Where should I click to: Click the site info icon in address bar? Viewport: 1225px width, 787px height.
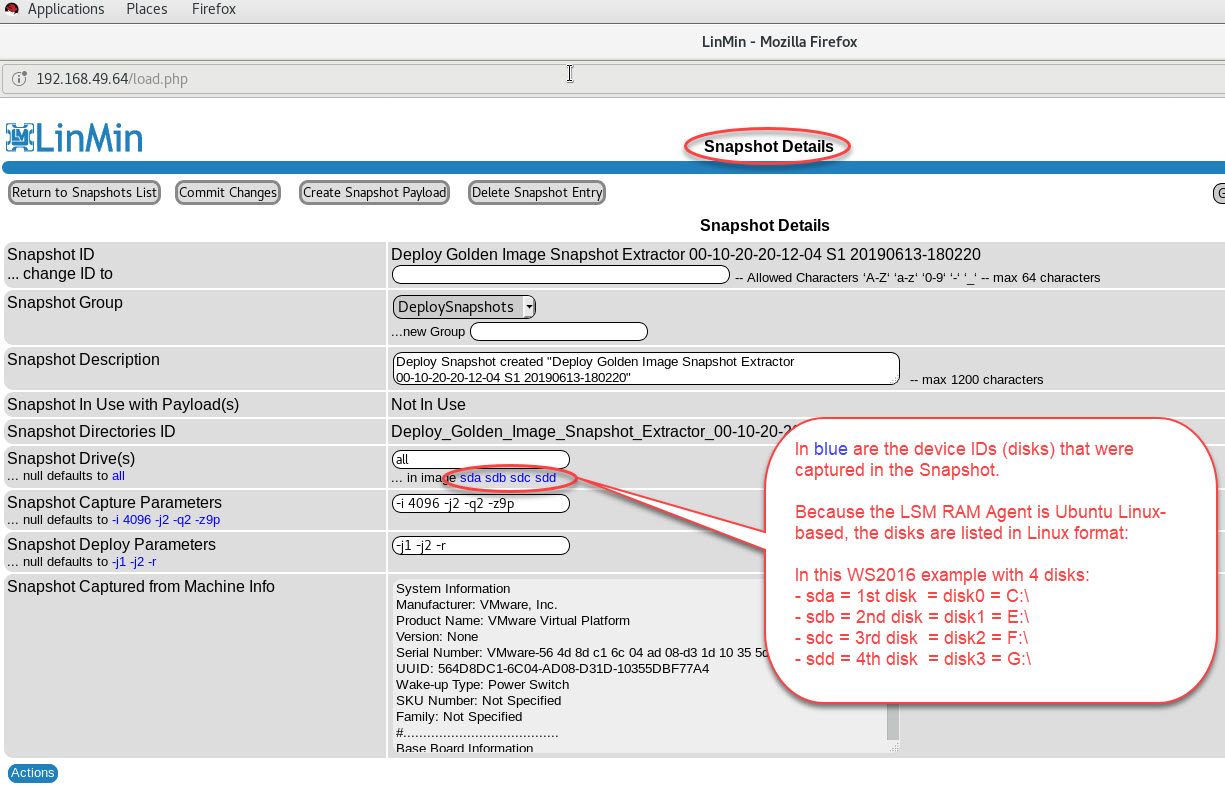(x=19, y=78)
